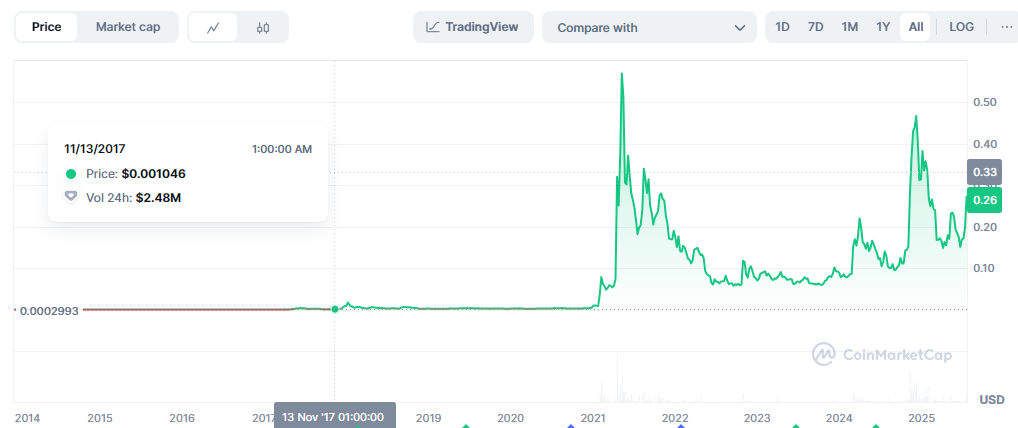This screenshot has width=1018, height=428.
Task: Toggle LOG scale on the chart
Action: 961,27
